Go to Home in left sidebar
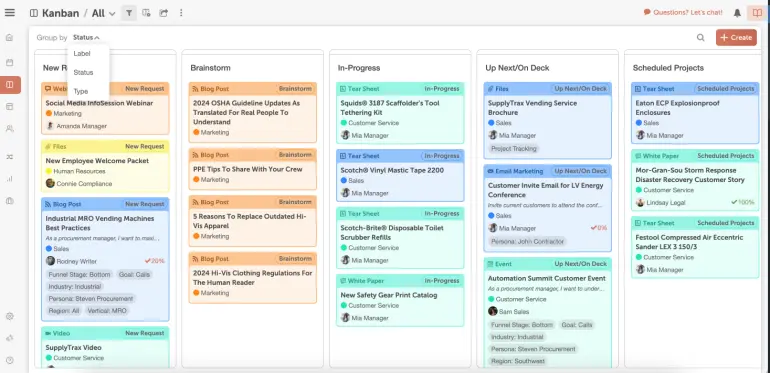This screenshot has height=373, width=770. point(9,38)
